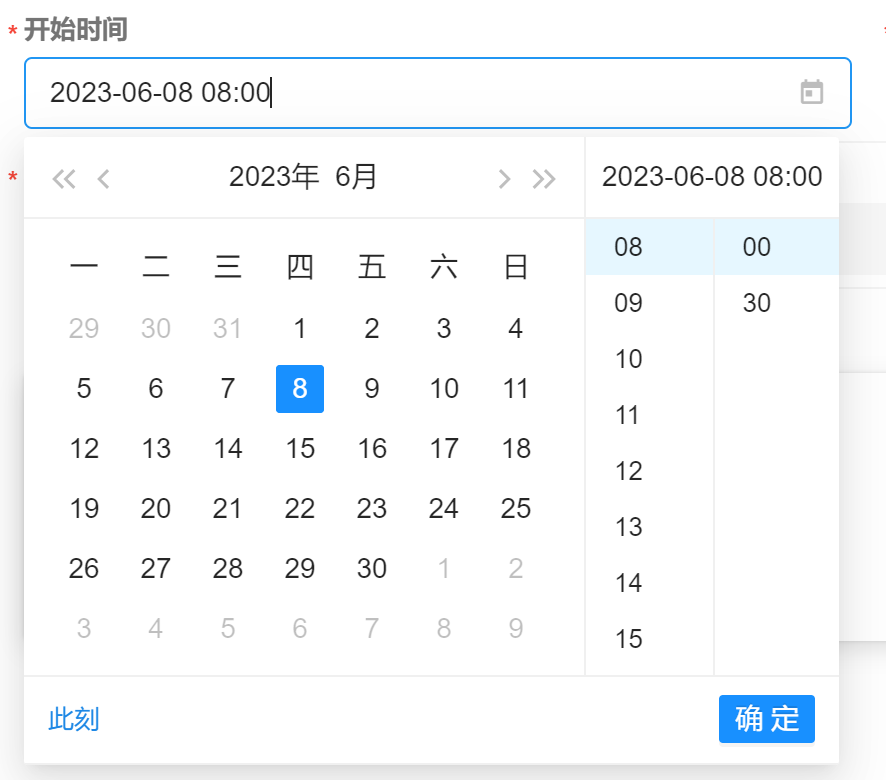The image size is (886, 780).
Task: Select minute 30 in time column
Action: pyautogui.click(x=757, y=303)
